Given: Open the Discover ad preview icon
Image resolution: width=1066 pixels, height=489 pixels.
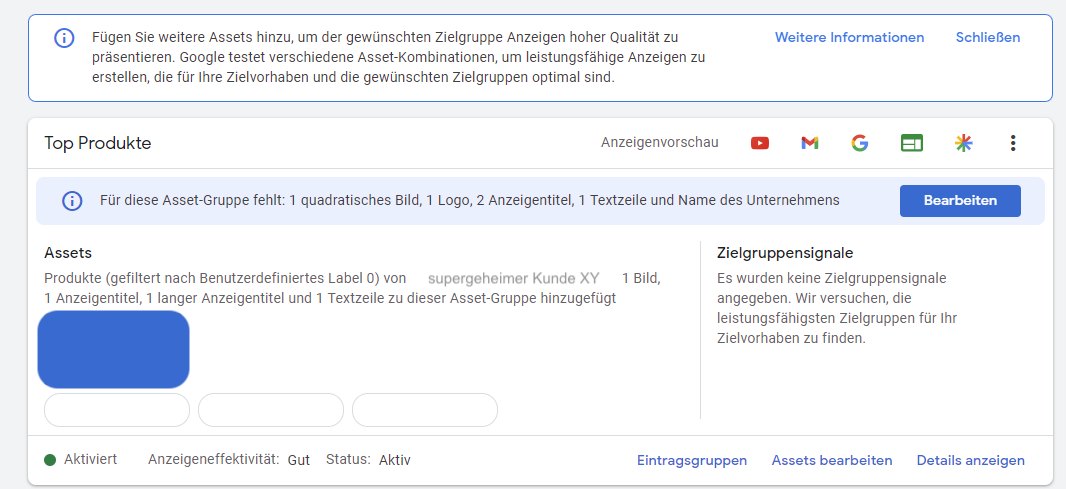Looking at the screenshot, I should pyautogui.click(x=963, y=143).
